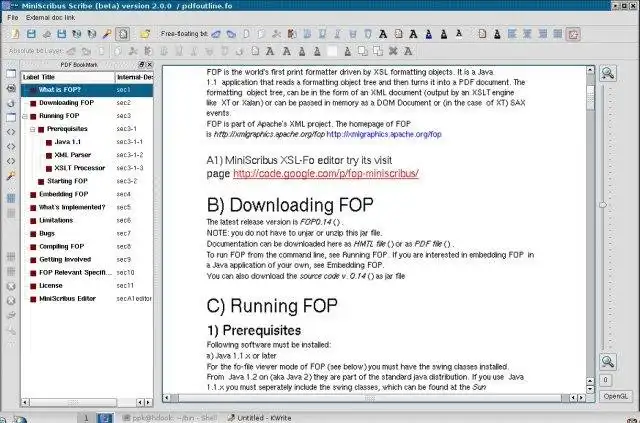Select the XML Parser bookmark
This screenshot has width=640, height=423.
pos(73,155)
